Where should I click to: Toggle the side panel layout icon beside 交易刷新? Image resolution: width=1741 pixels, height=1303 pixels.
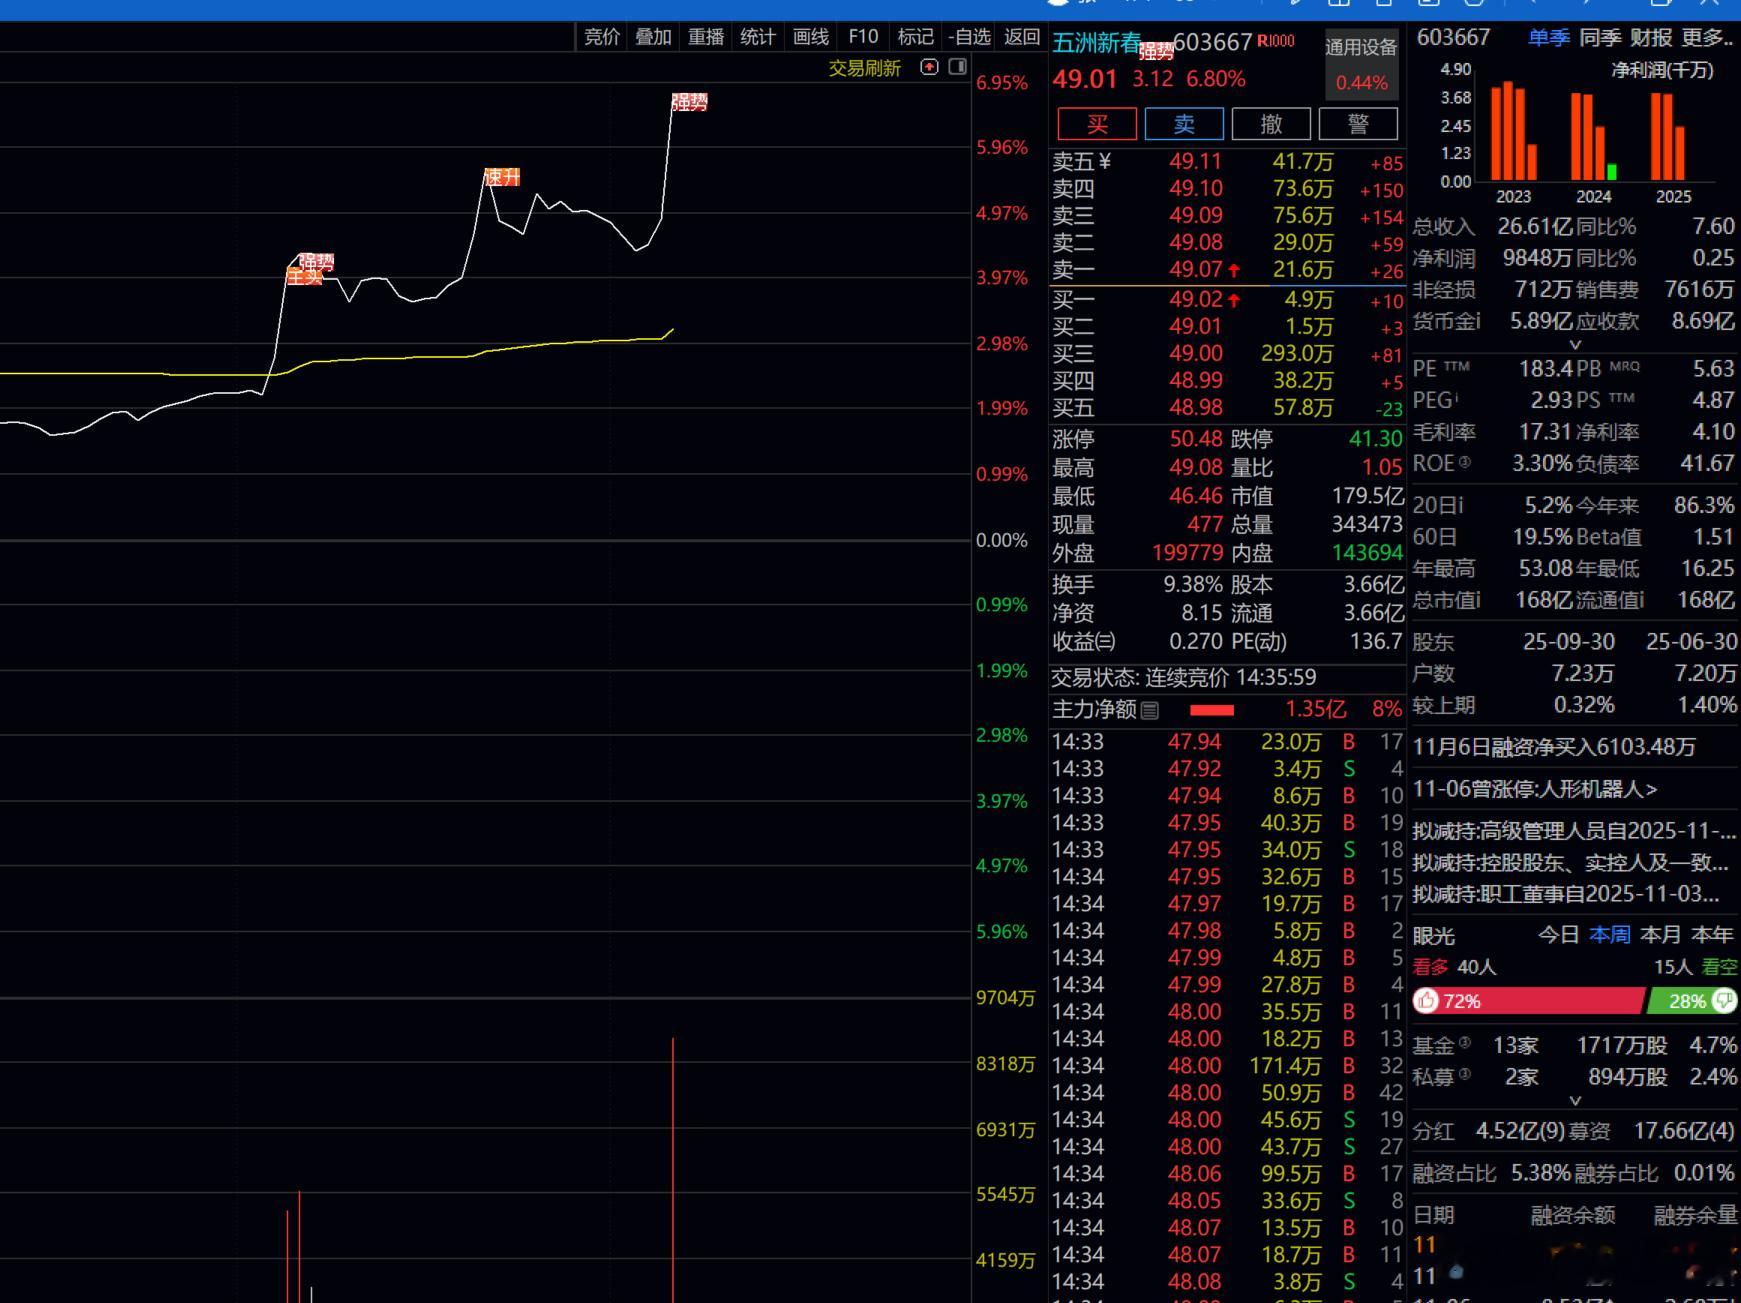point(957,67)
